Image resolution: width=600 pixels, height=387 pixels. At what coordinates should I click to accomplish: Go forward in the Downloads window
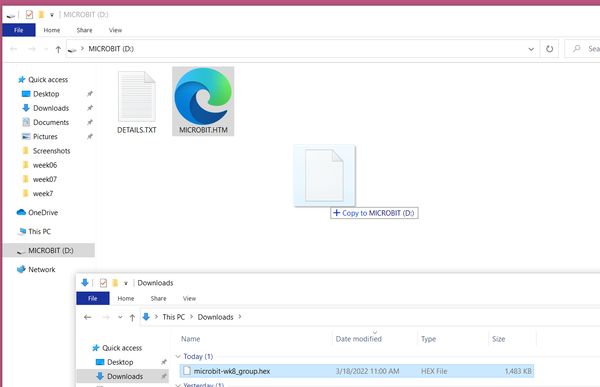coord(106,317)
